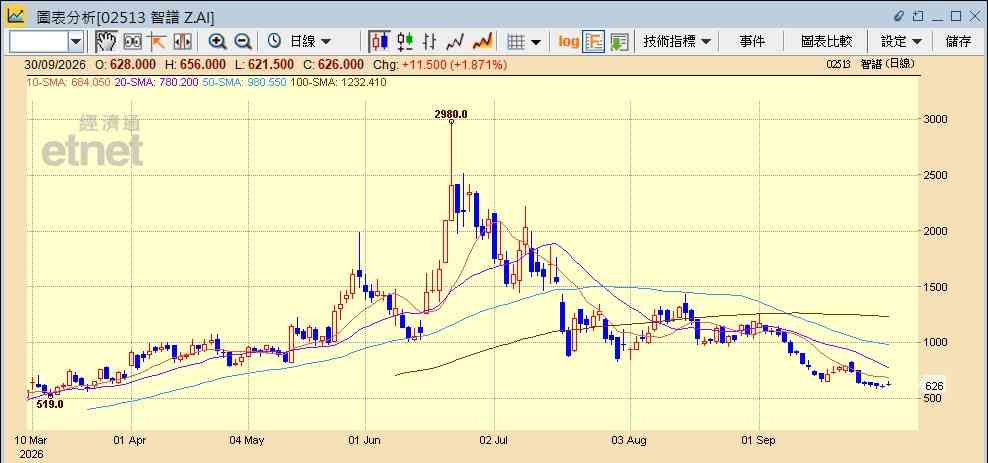This screenshot has height=463, width=988.
Task: Click the 02513 智譜 (日線) chart label
Action: [x=870, y=64]
